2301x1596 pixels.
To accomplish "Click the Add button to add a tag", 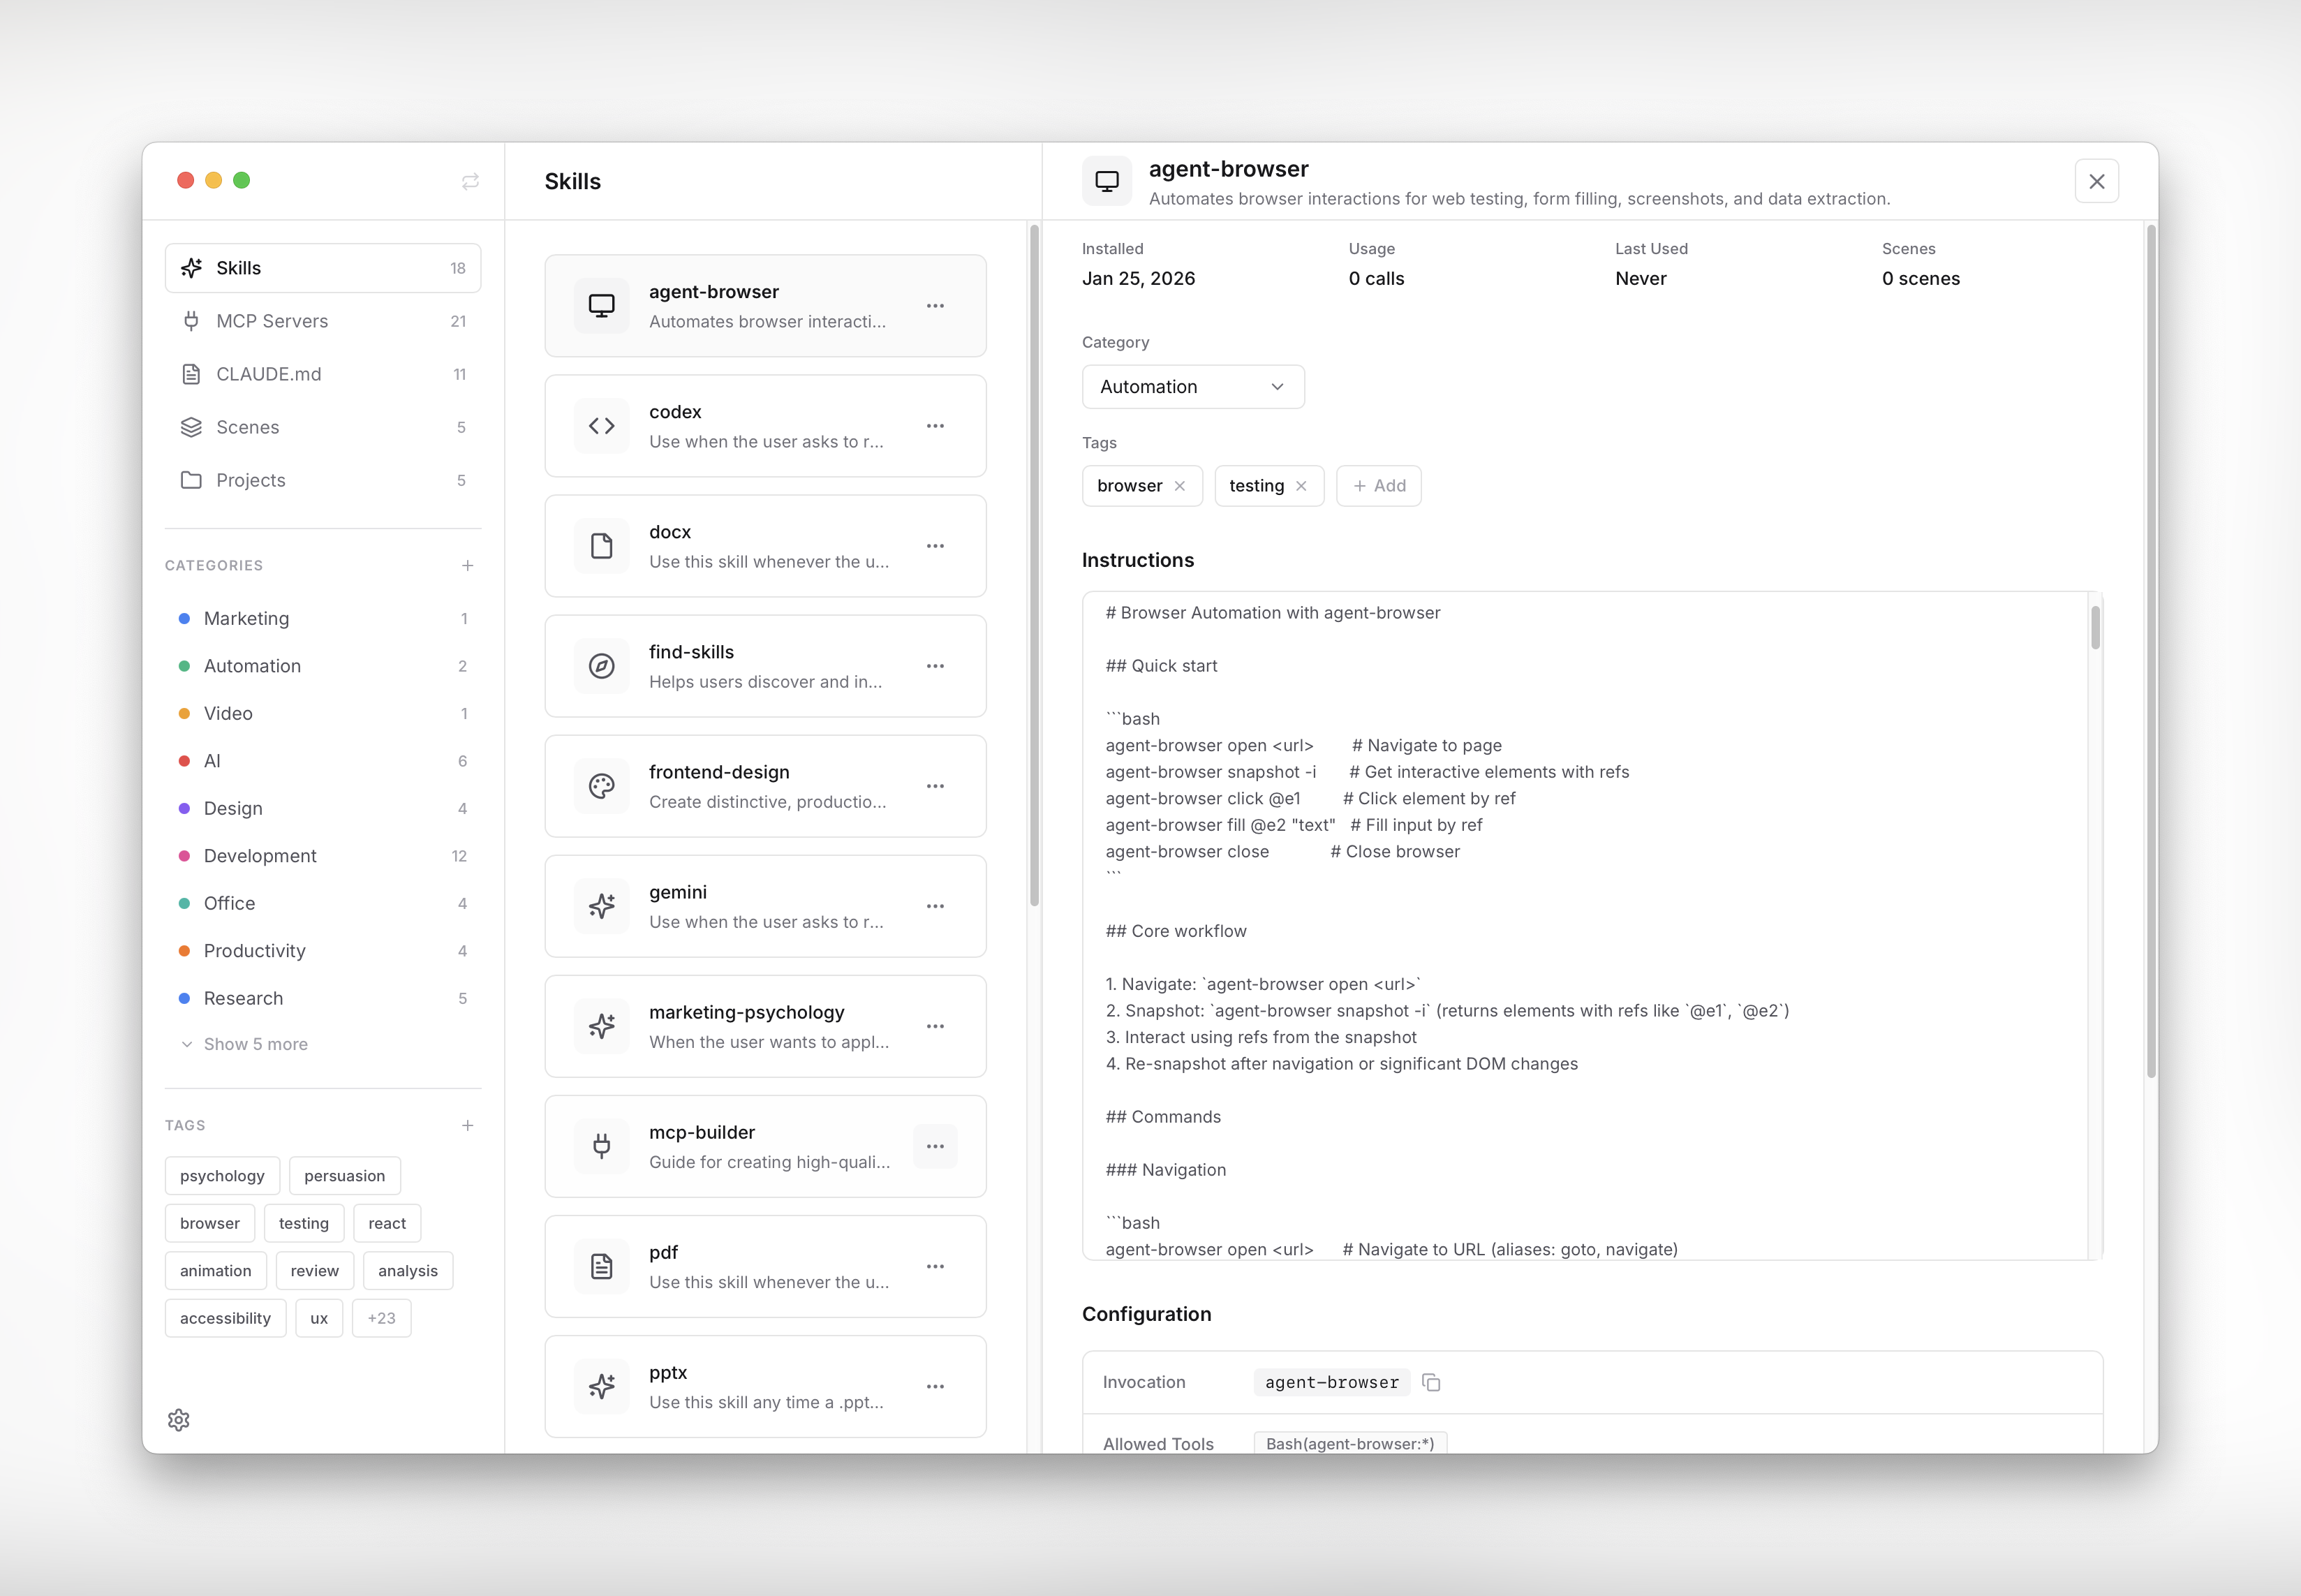I will 1378,485.
